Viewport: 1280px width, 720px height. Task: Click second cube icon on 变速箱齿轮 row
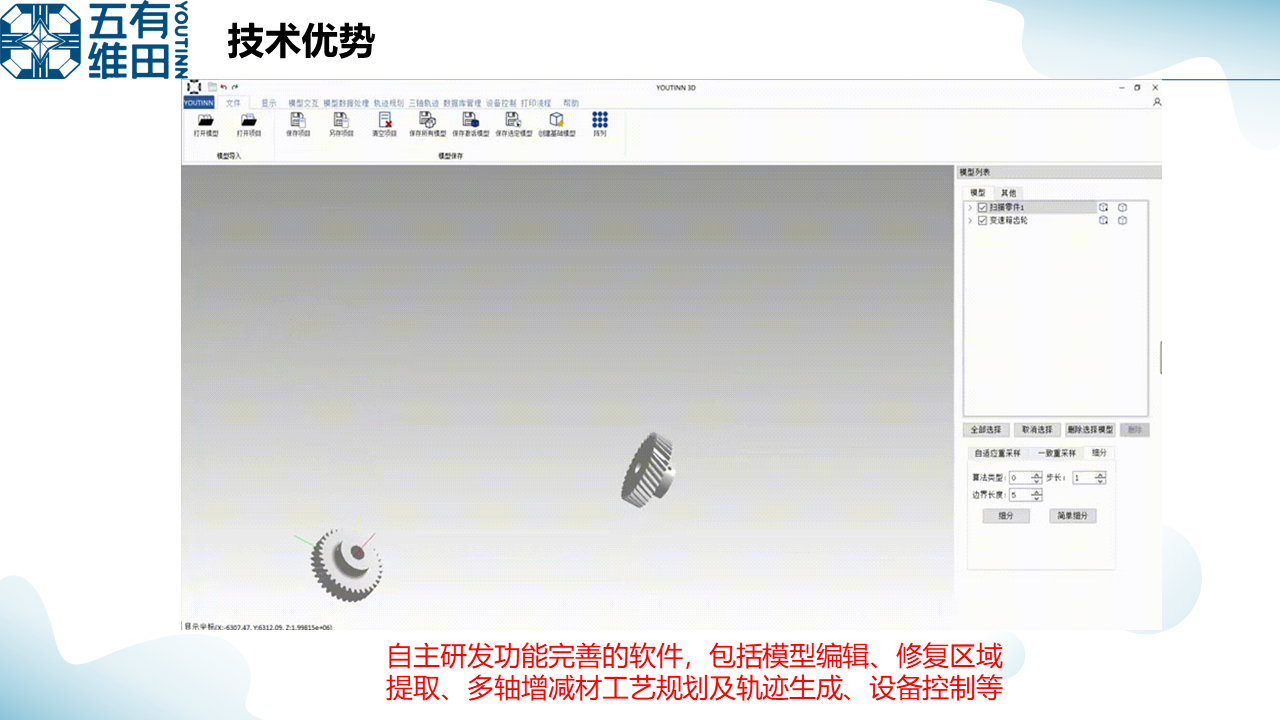[x=1122, y=220]
